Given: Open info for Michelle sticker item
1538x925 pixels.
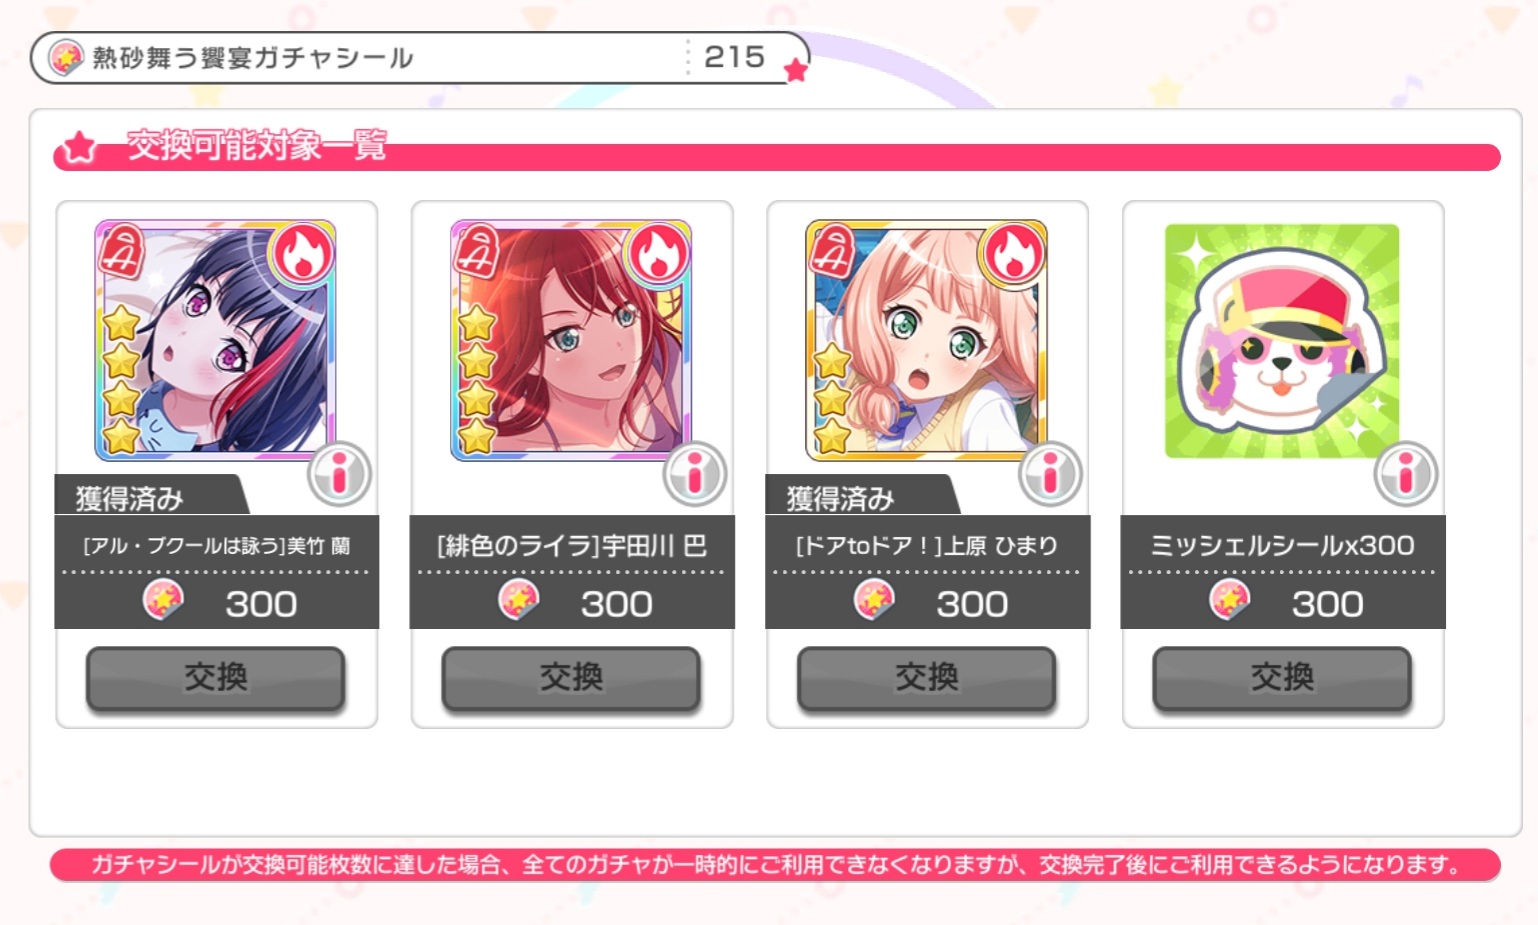Looking at the screenshot, I should point(1406,474).
